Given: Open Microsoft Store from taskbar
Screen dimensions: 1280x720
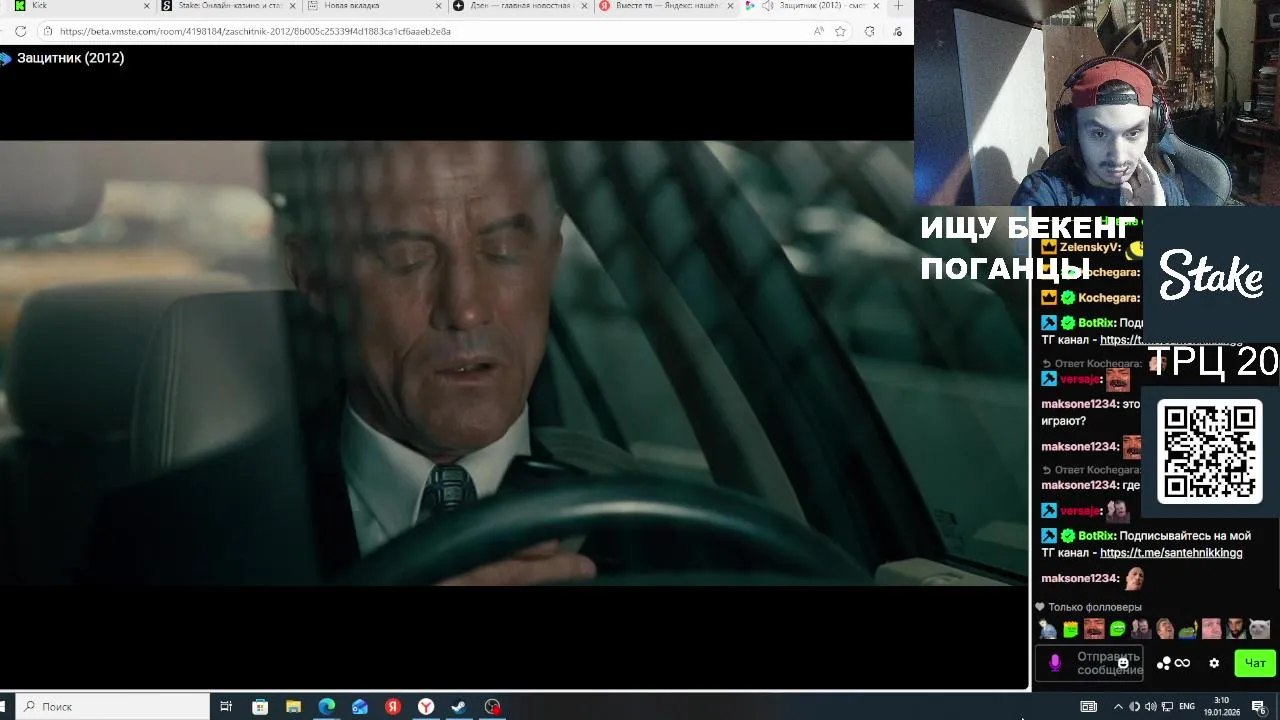Looking at the screenshot, I should (260, 707).
